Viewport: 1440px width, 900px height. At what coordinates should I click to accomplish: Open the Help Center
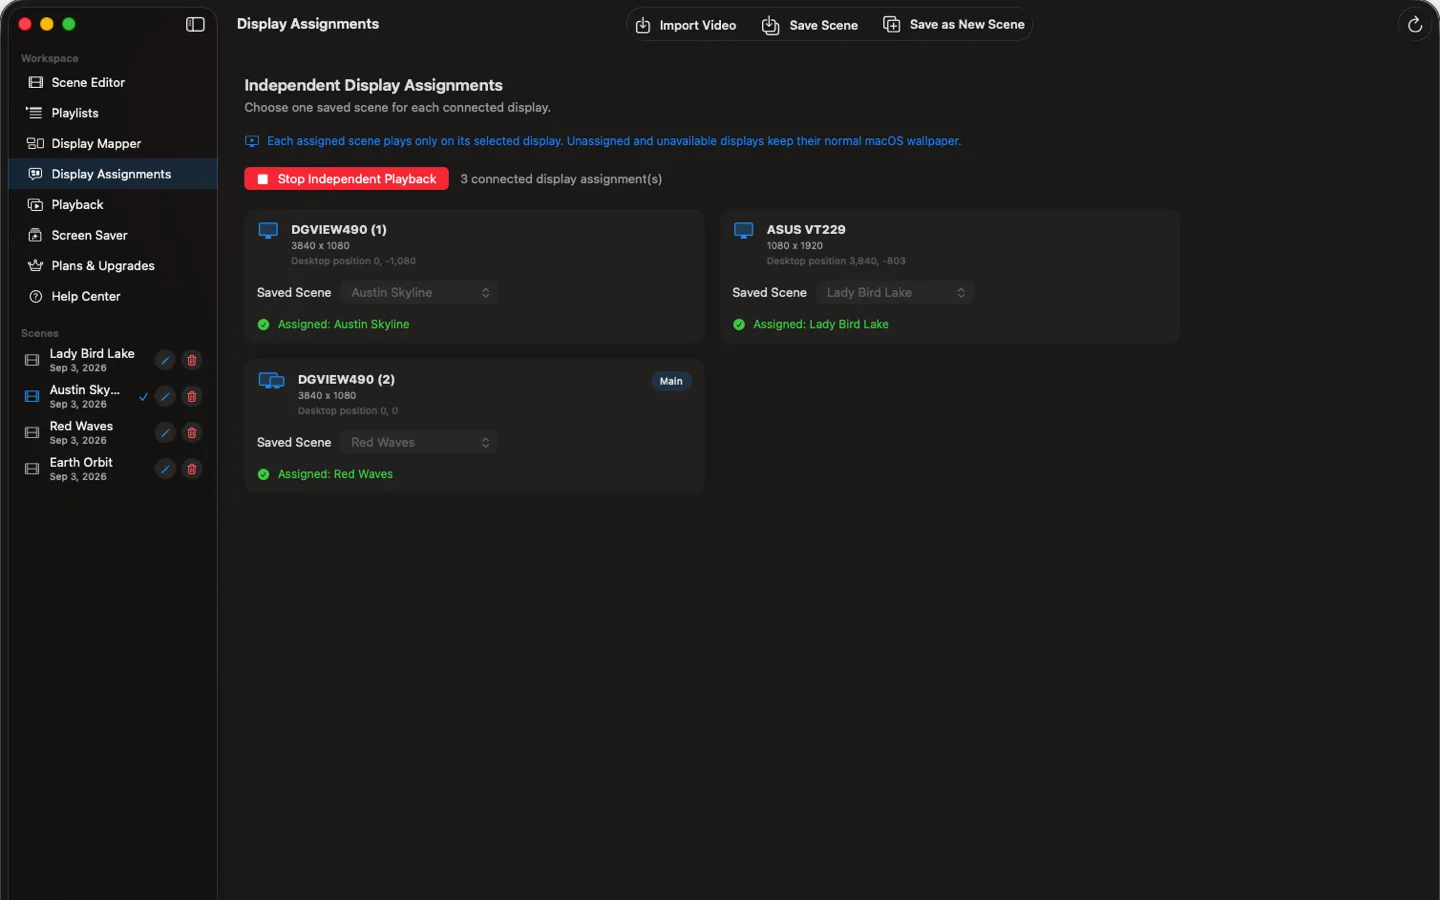click(x=112, y=297)
